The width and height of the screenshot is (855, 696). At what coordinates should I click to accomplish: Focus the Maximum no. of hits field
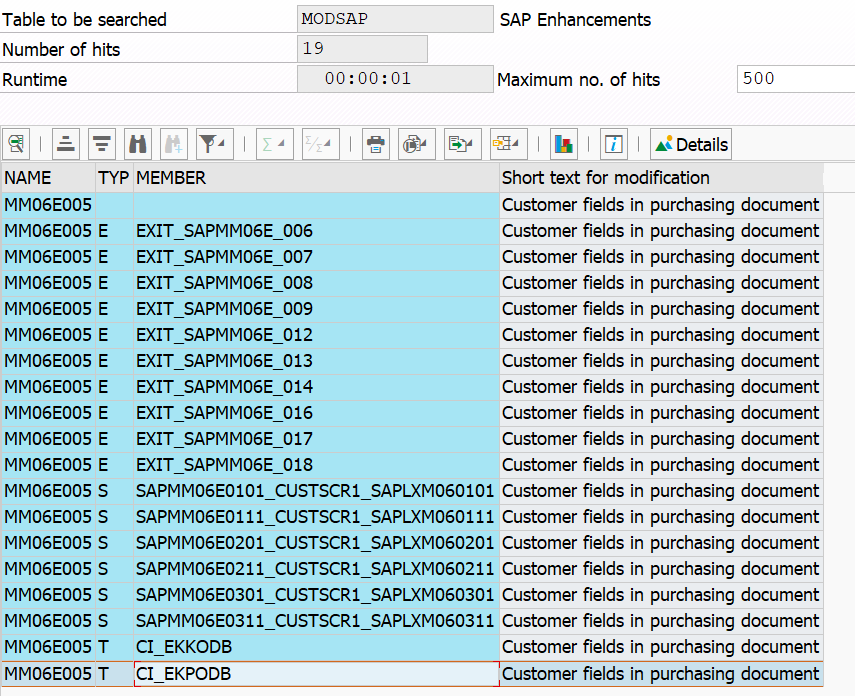796,79
